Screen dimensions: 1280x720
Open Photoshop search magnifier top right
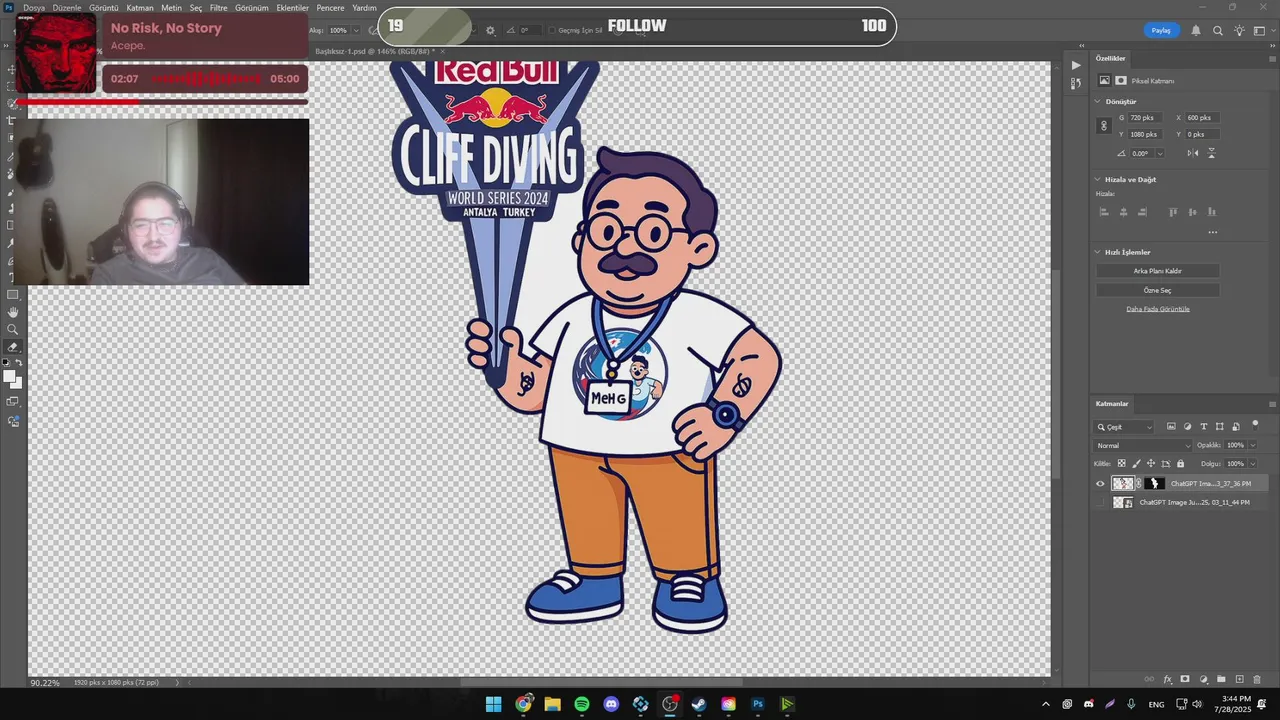1217,30
